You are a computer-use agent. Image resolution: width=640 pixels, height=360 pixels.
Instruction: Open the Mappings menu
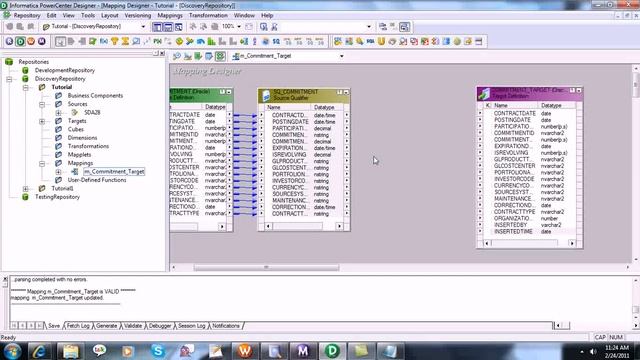coord(170,16)
